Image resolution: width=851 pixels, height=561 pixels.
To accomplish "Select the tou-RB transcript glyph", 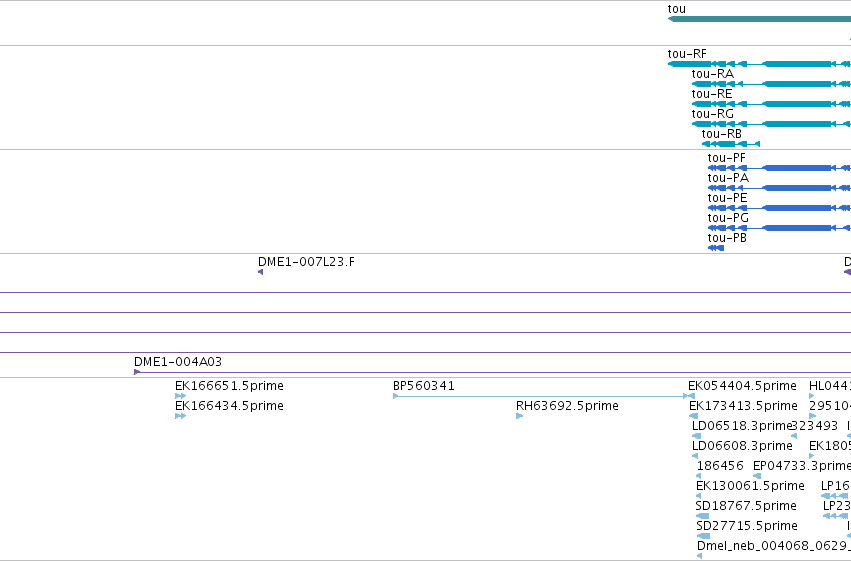I will (x=731, y=144).
